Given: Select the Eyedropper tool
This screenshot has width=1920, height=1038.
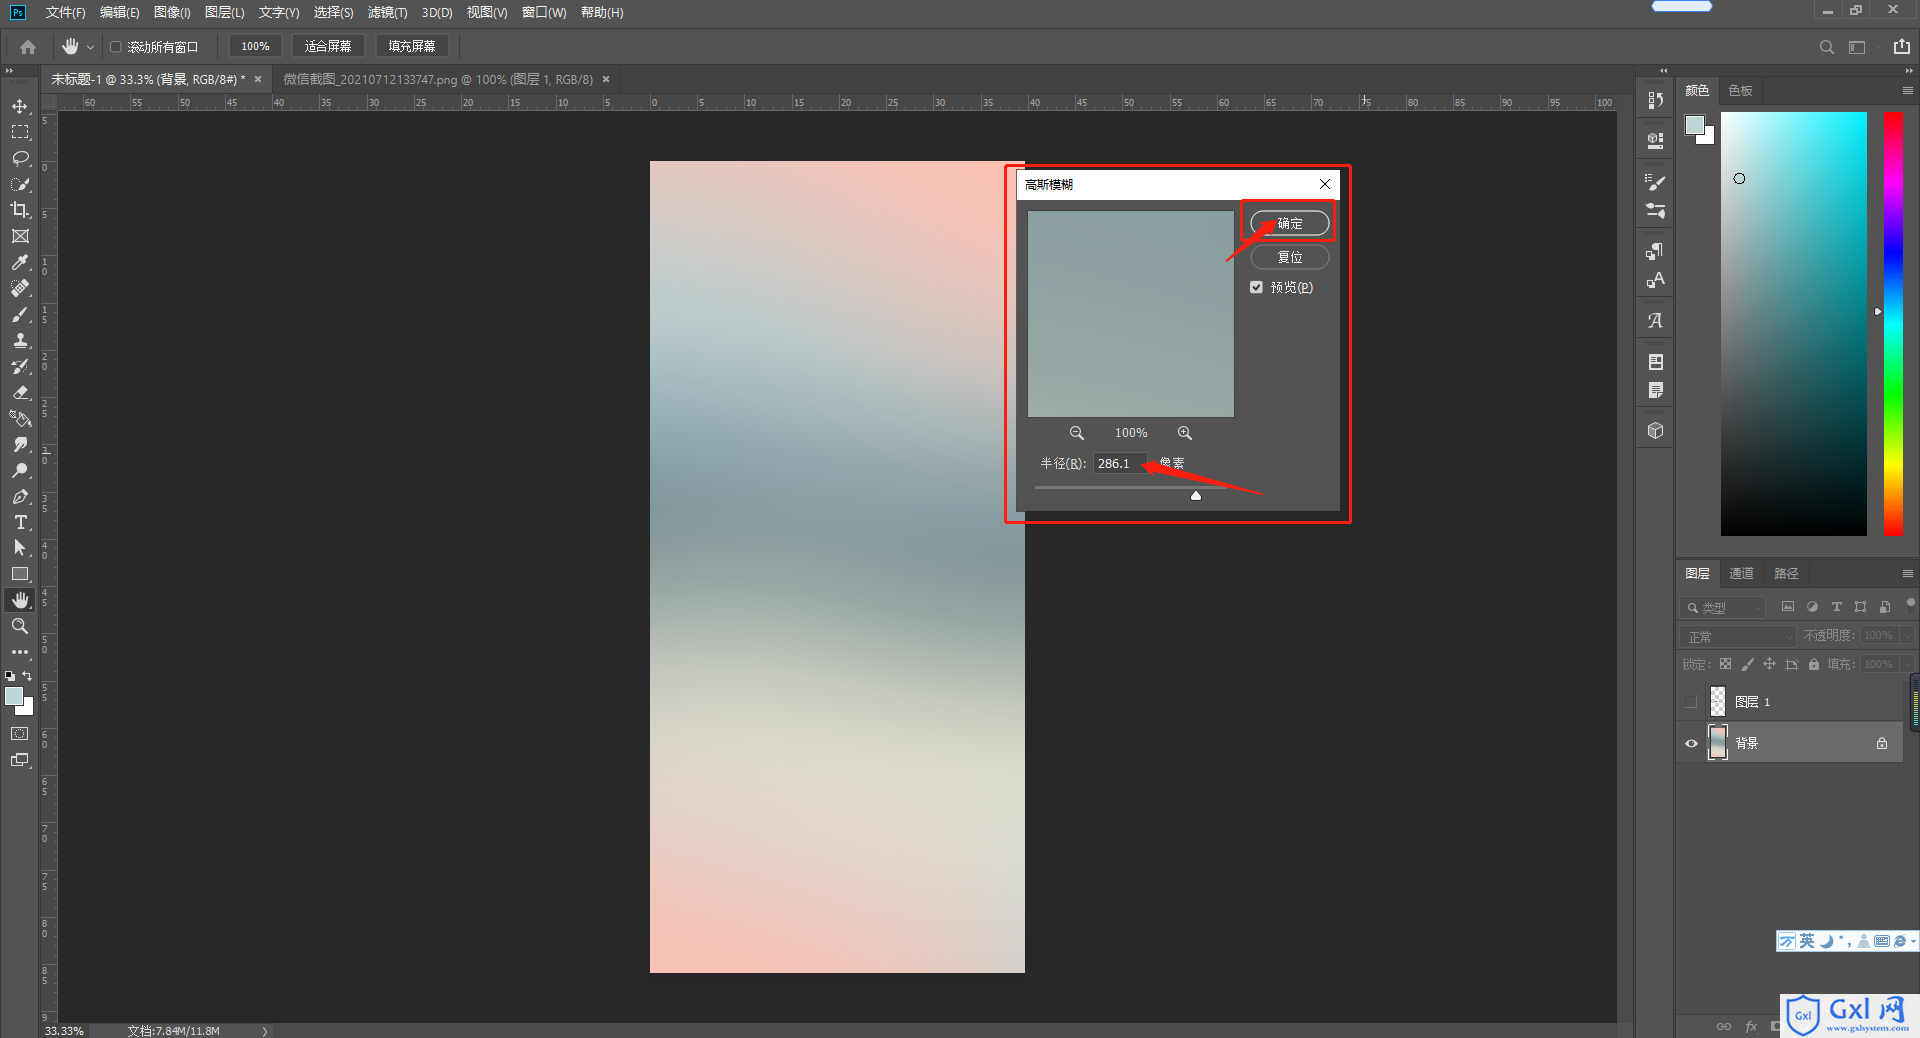Looking at the screenshot, I should click(20, 262).
